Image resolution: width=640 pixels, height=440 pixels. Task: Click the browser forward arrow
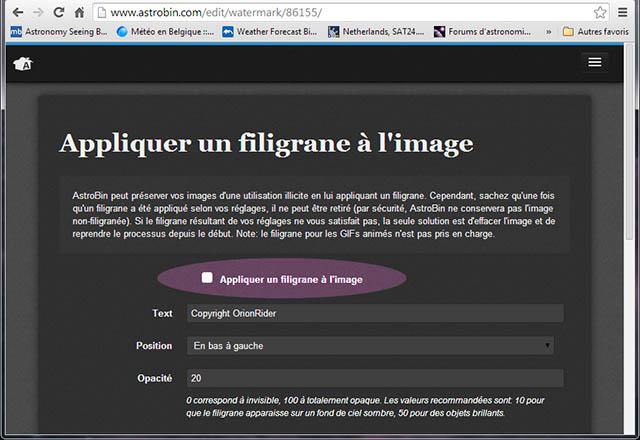38,13
